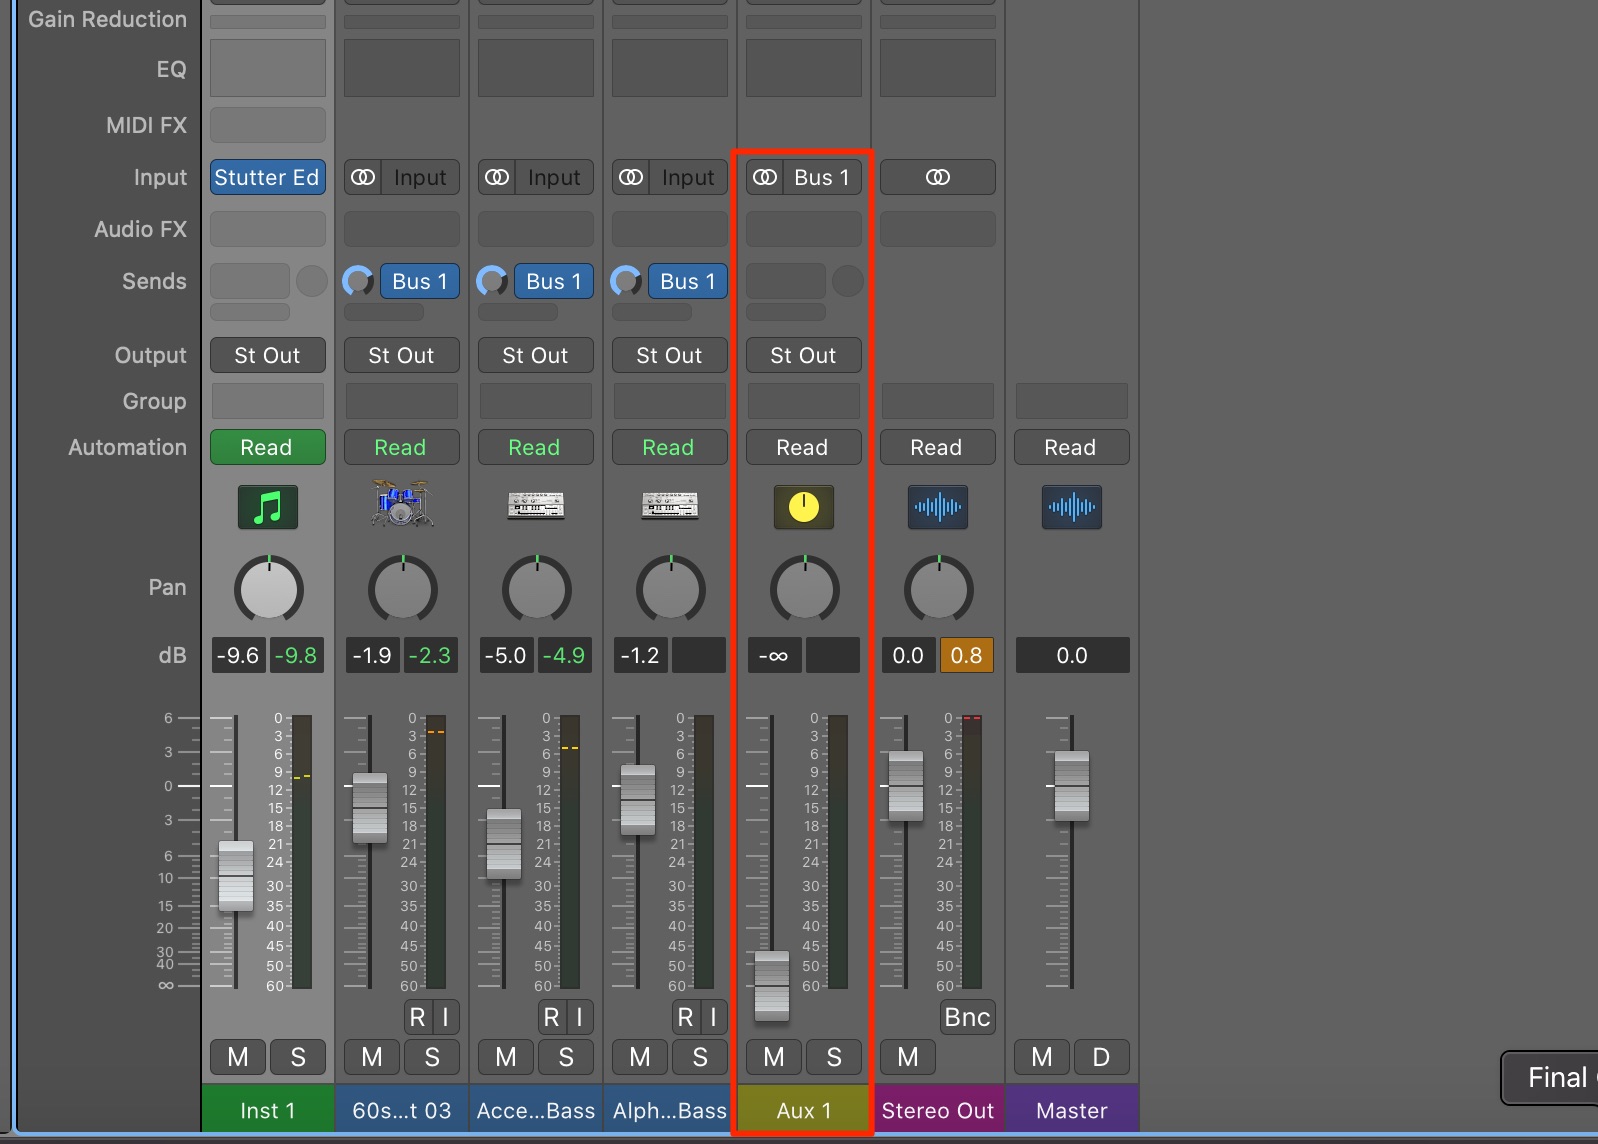Open the Read automation menu on Aux 1

click(803, 447)
